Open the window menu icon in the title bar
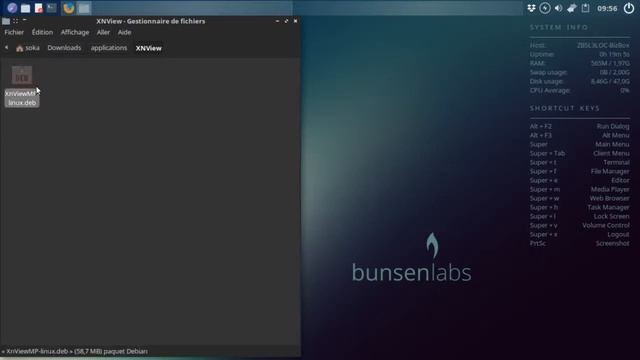 pyautogui.click(x=6, y=21)
